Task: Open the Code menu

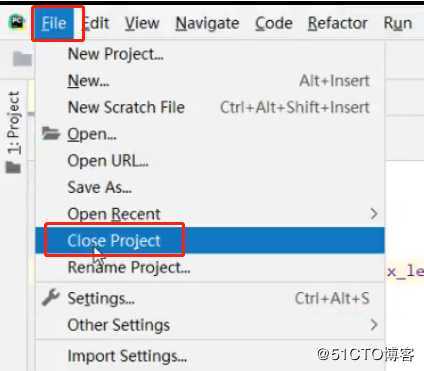Action: point(274,23)
